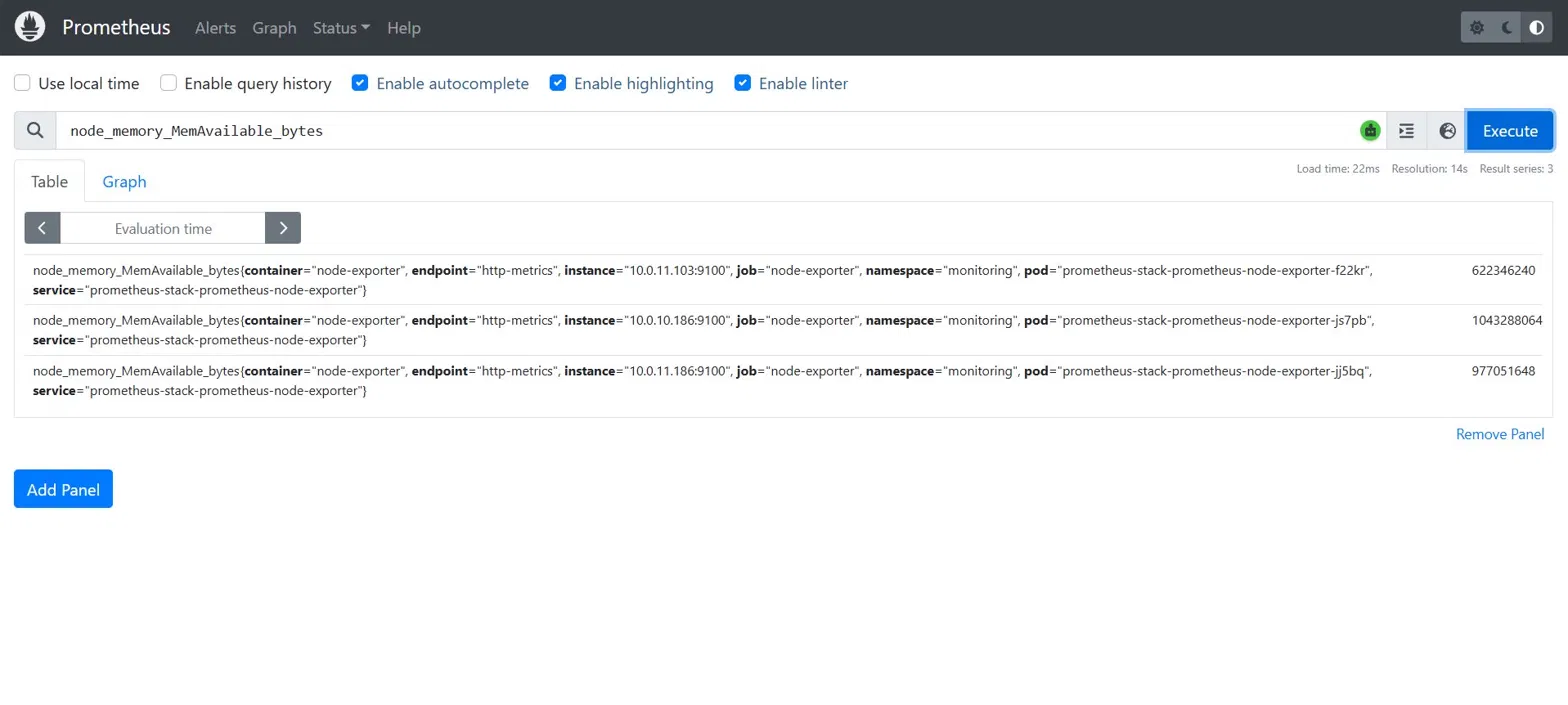Open the metrics explorer globe icon
This screenshot has height=705, width=1568.
pyautogui.click(x=1447, y=131)
